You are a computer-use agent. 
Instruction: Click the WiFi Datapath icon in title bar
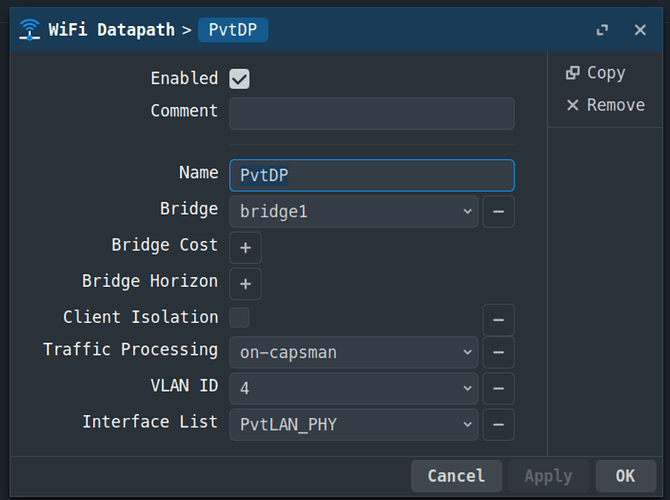[30, 29]
